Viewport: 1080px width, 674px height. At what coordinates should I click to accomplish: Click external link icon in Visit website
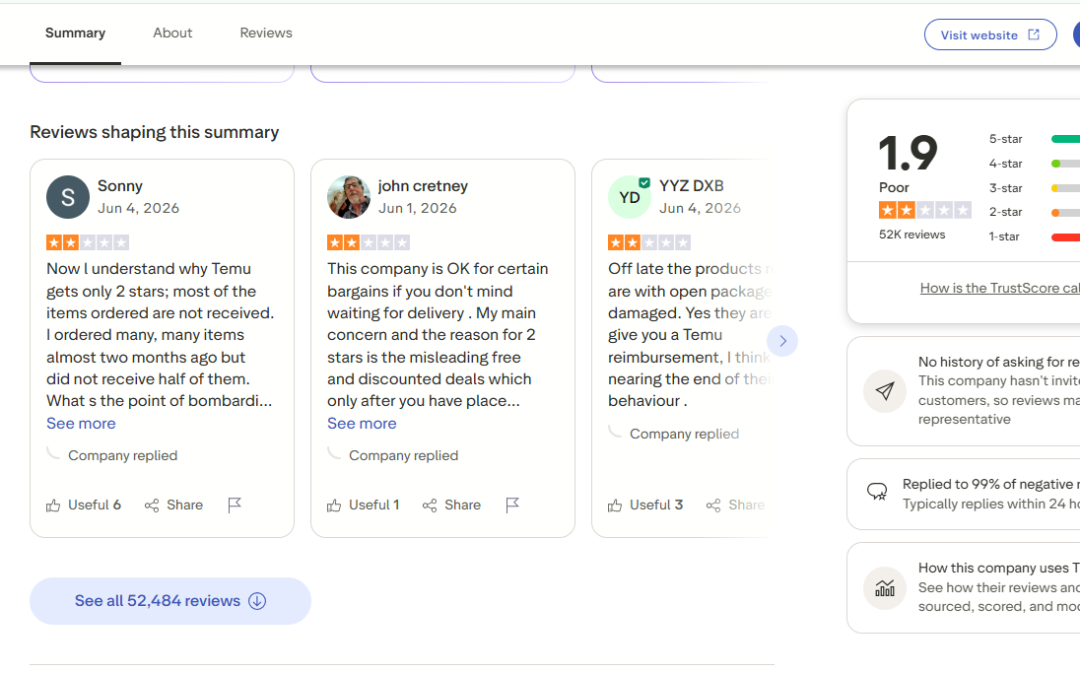click(1034, 34)
